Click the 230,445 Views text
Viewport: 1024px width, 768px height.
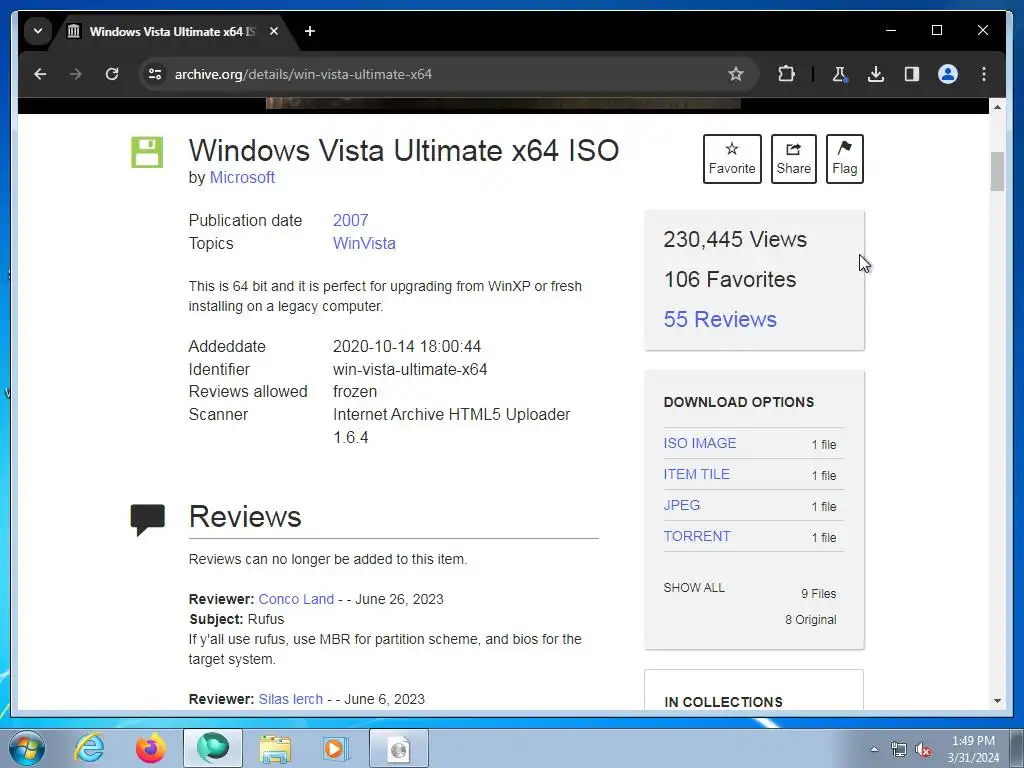[735, 239]
